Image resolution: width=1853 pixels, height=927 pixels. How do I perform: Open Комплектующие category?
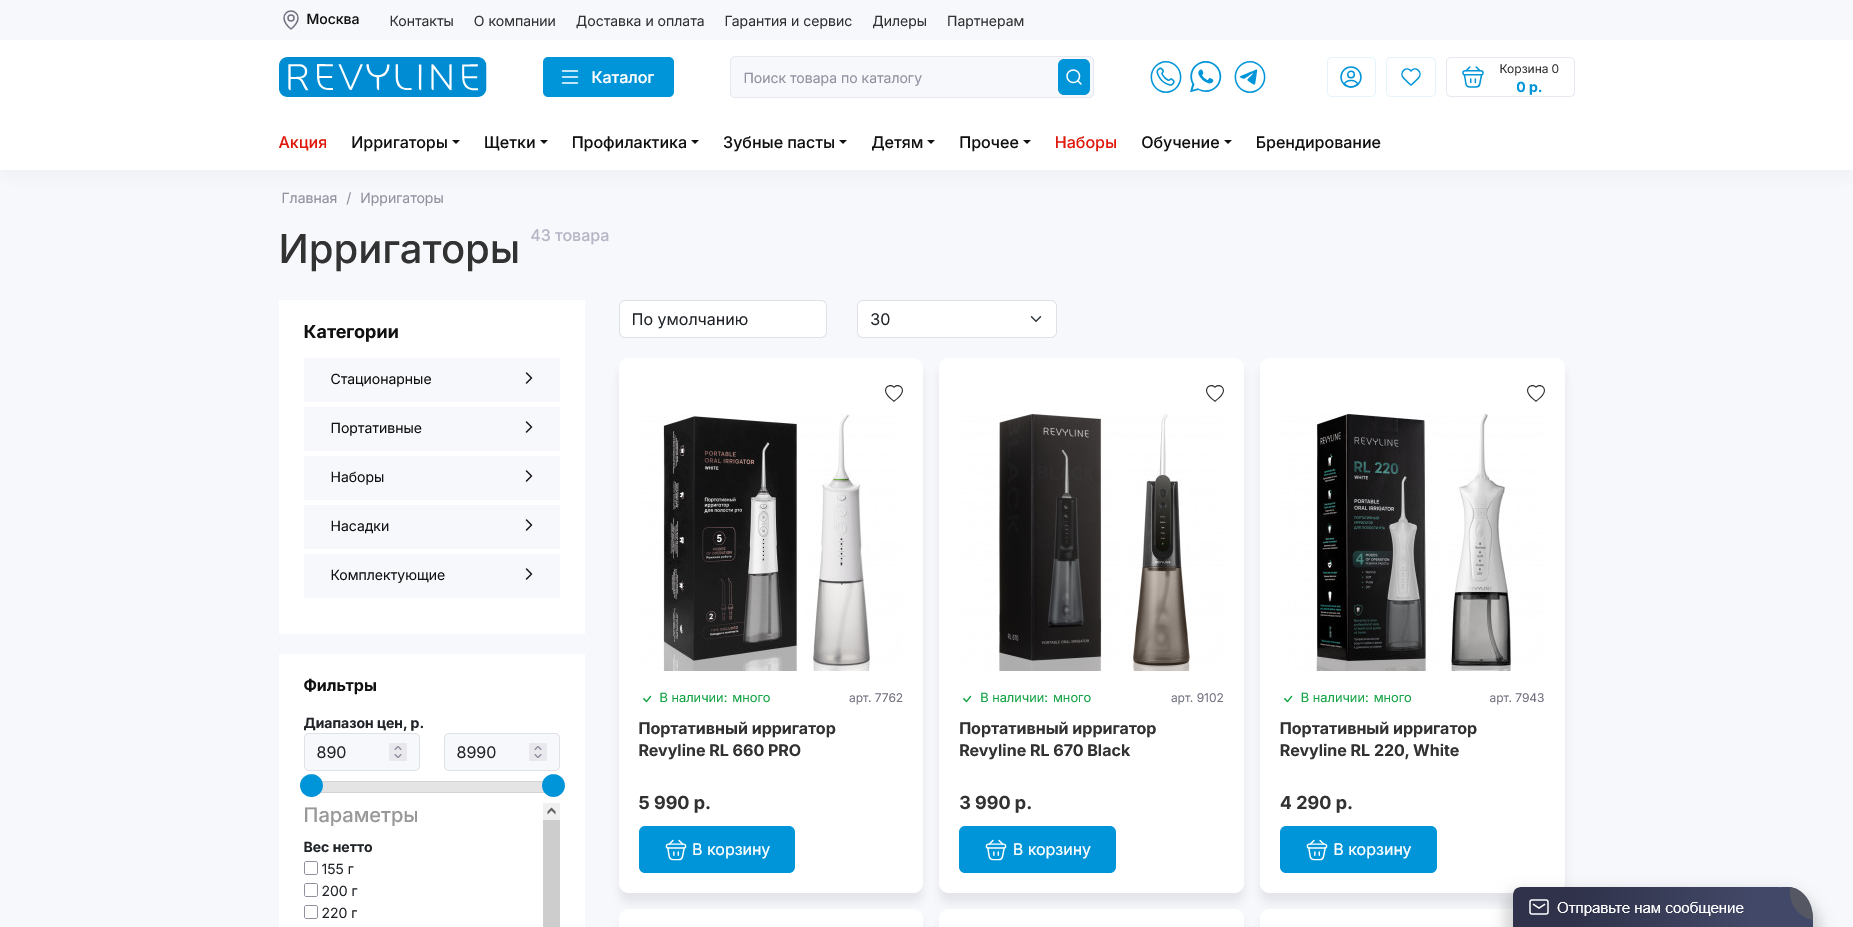click(x=432, y=575)
